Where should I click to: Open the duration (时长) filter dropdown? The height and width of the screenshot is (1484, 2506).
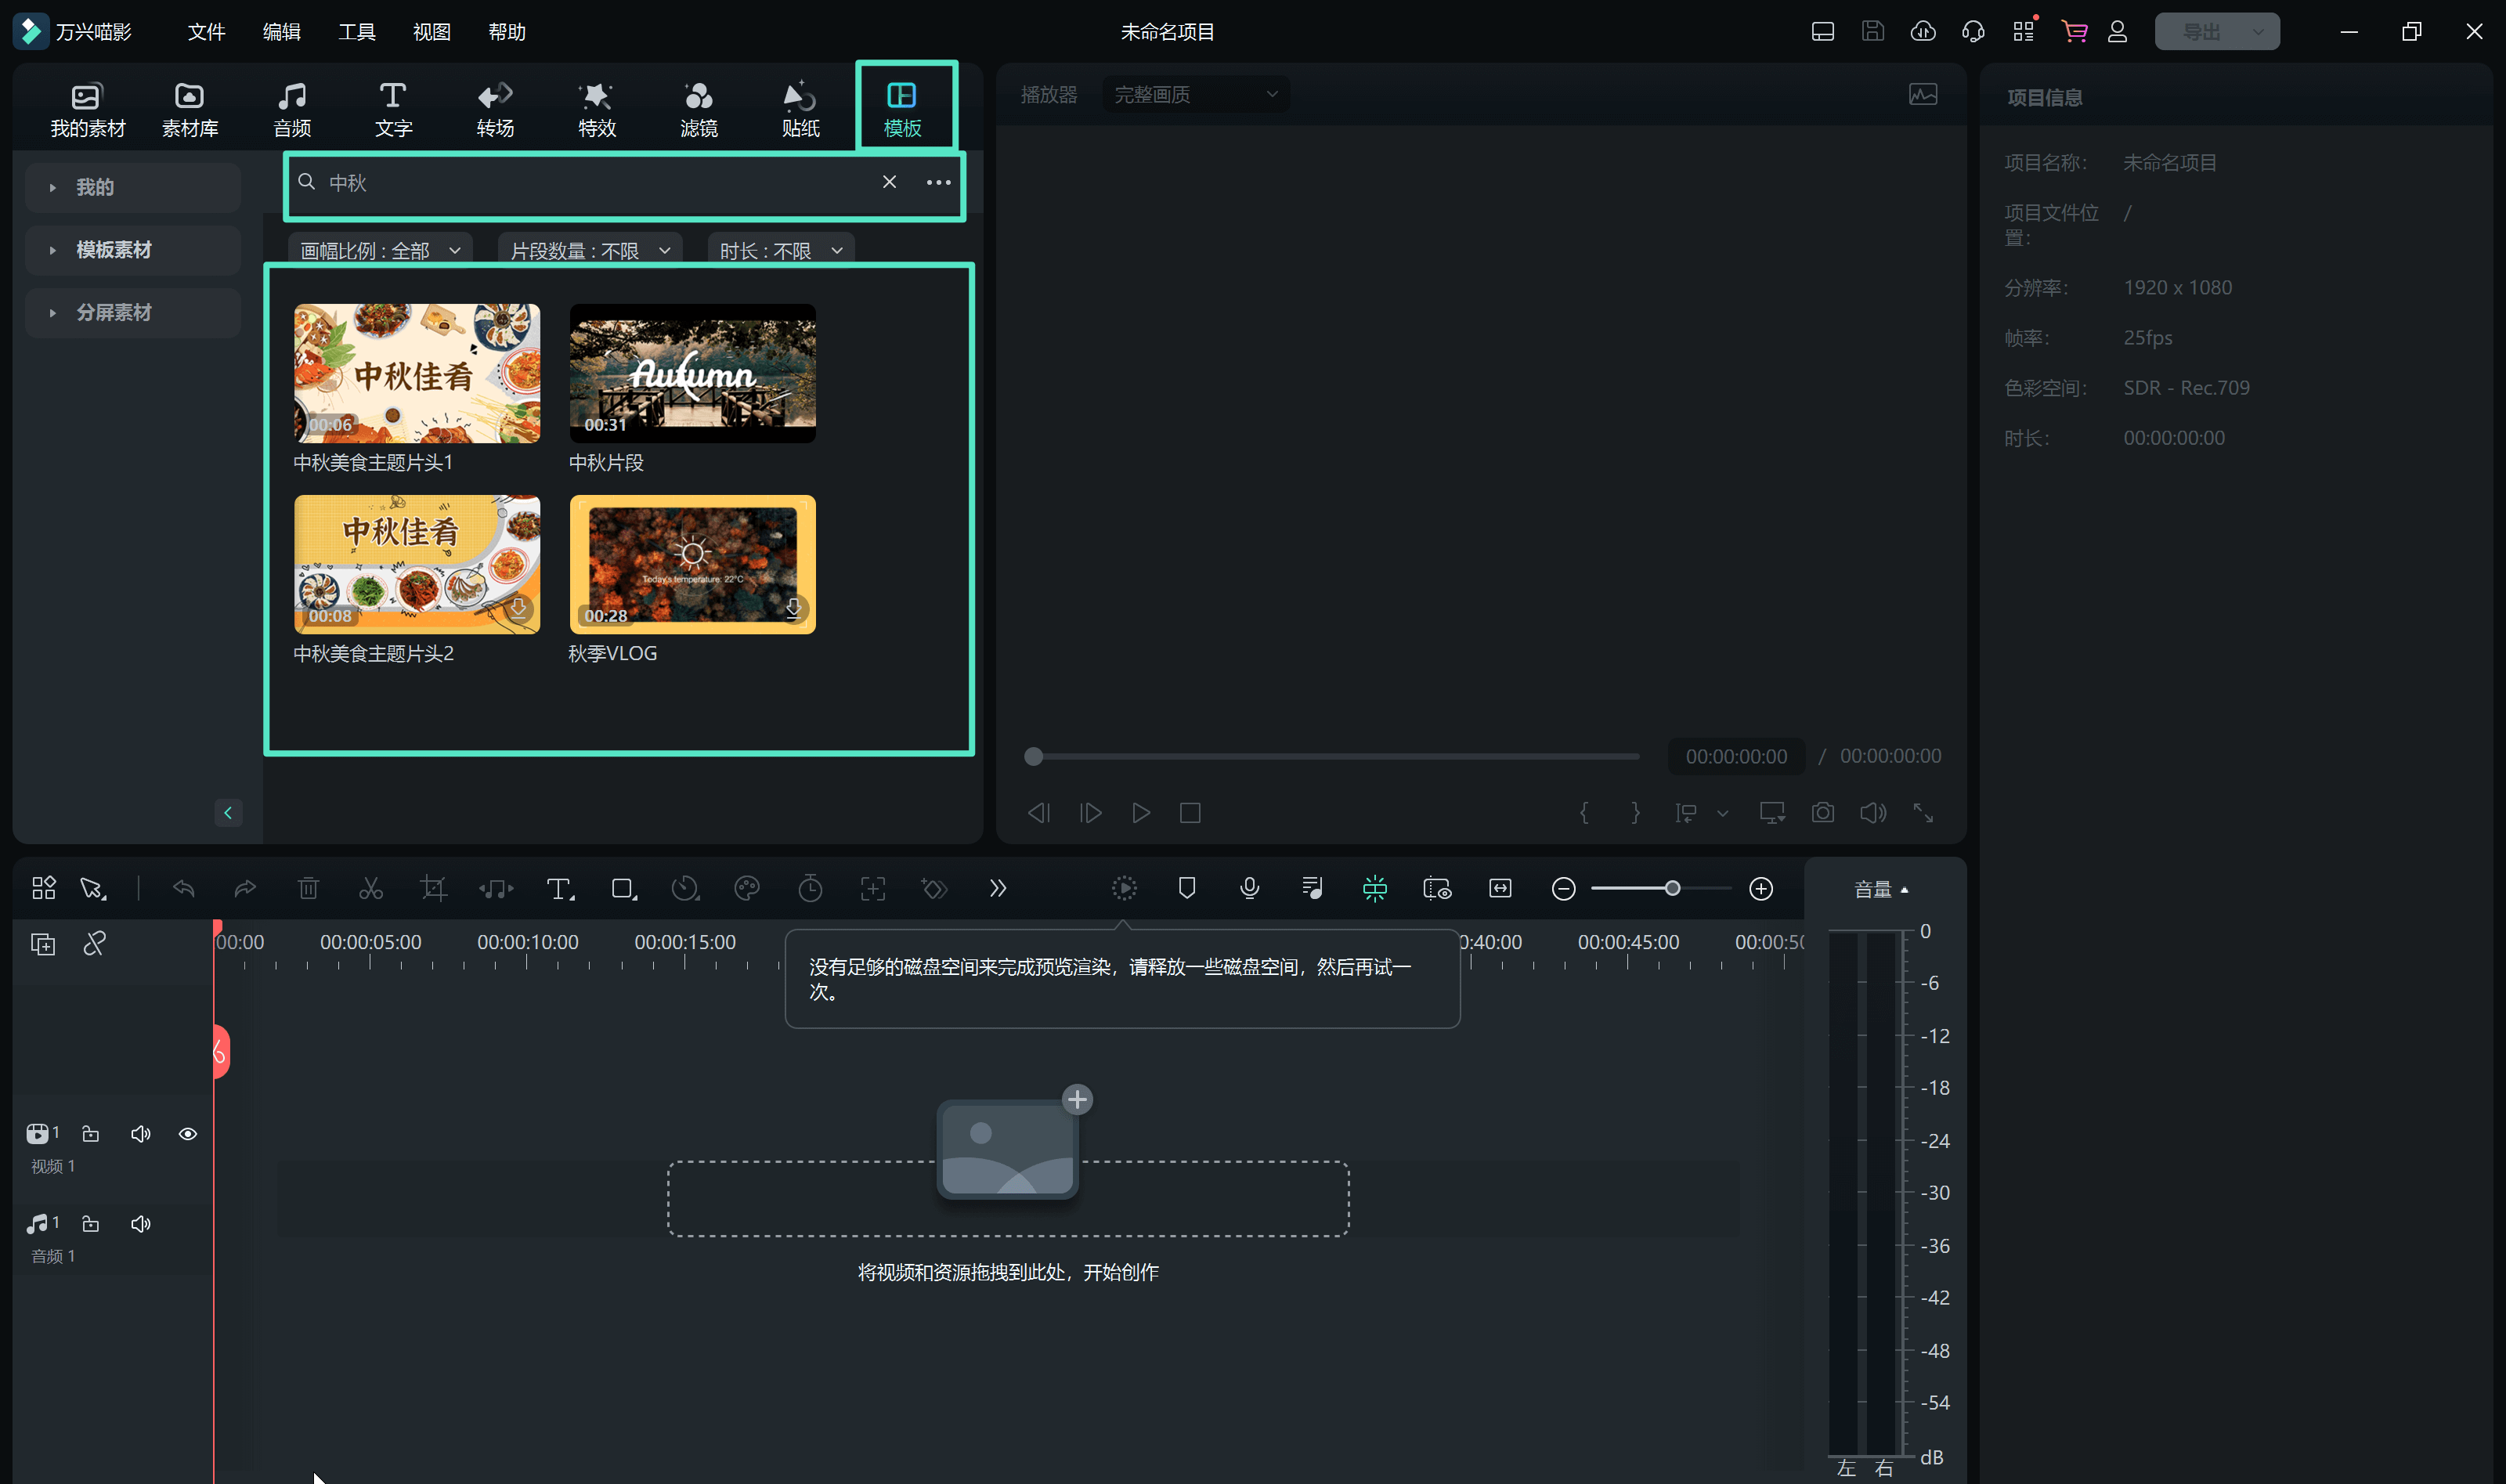[780, 250]
